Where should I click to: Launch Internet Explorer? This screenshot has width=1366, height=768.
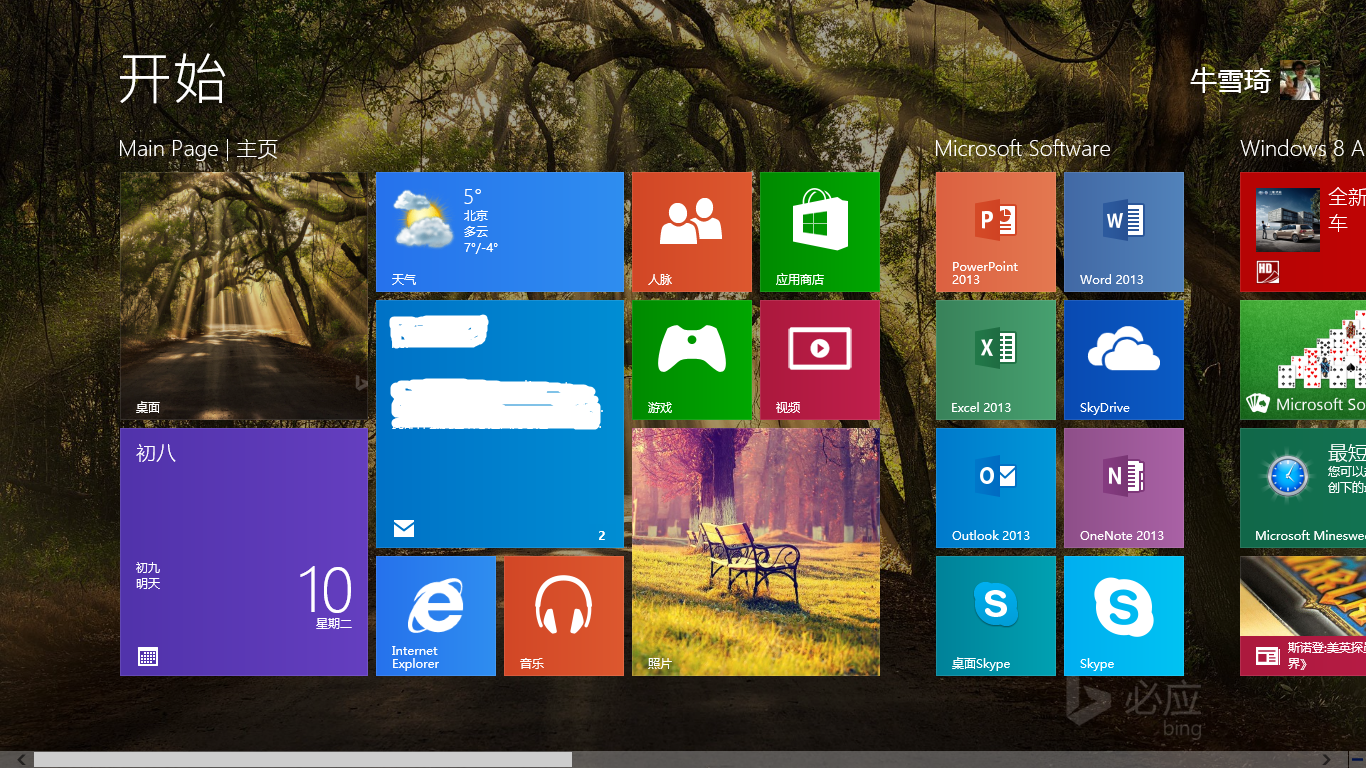pos(435,615)
